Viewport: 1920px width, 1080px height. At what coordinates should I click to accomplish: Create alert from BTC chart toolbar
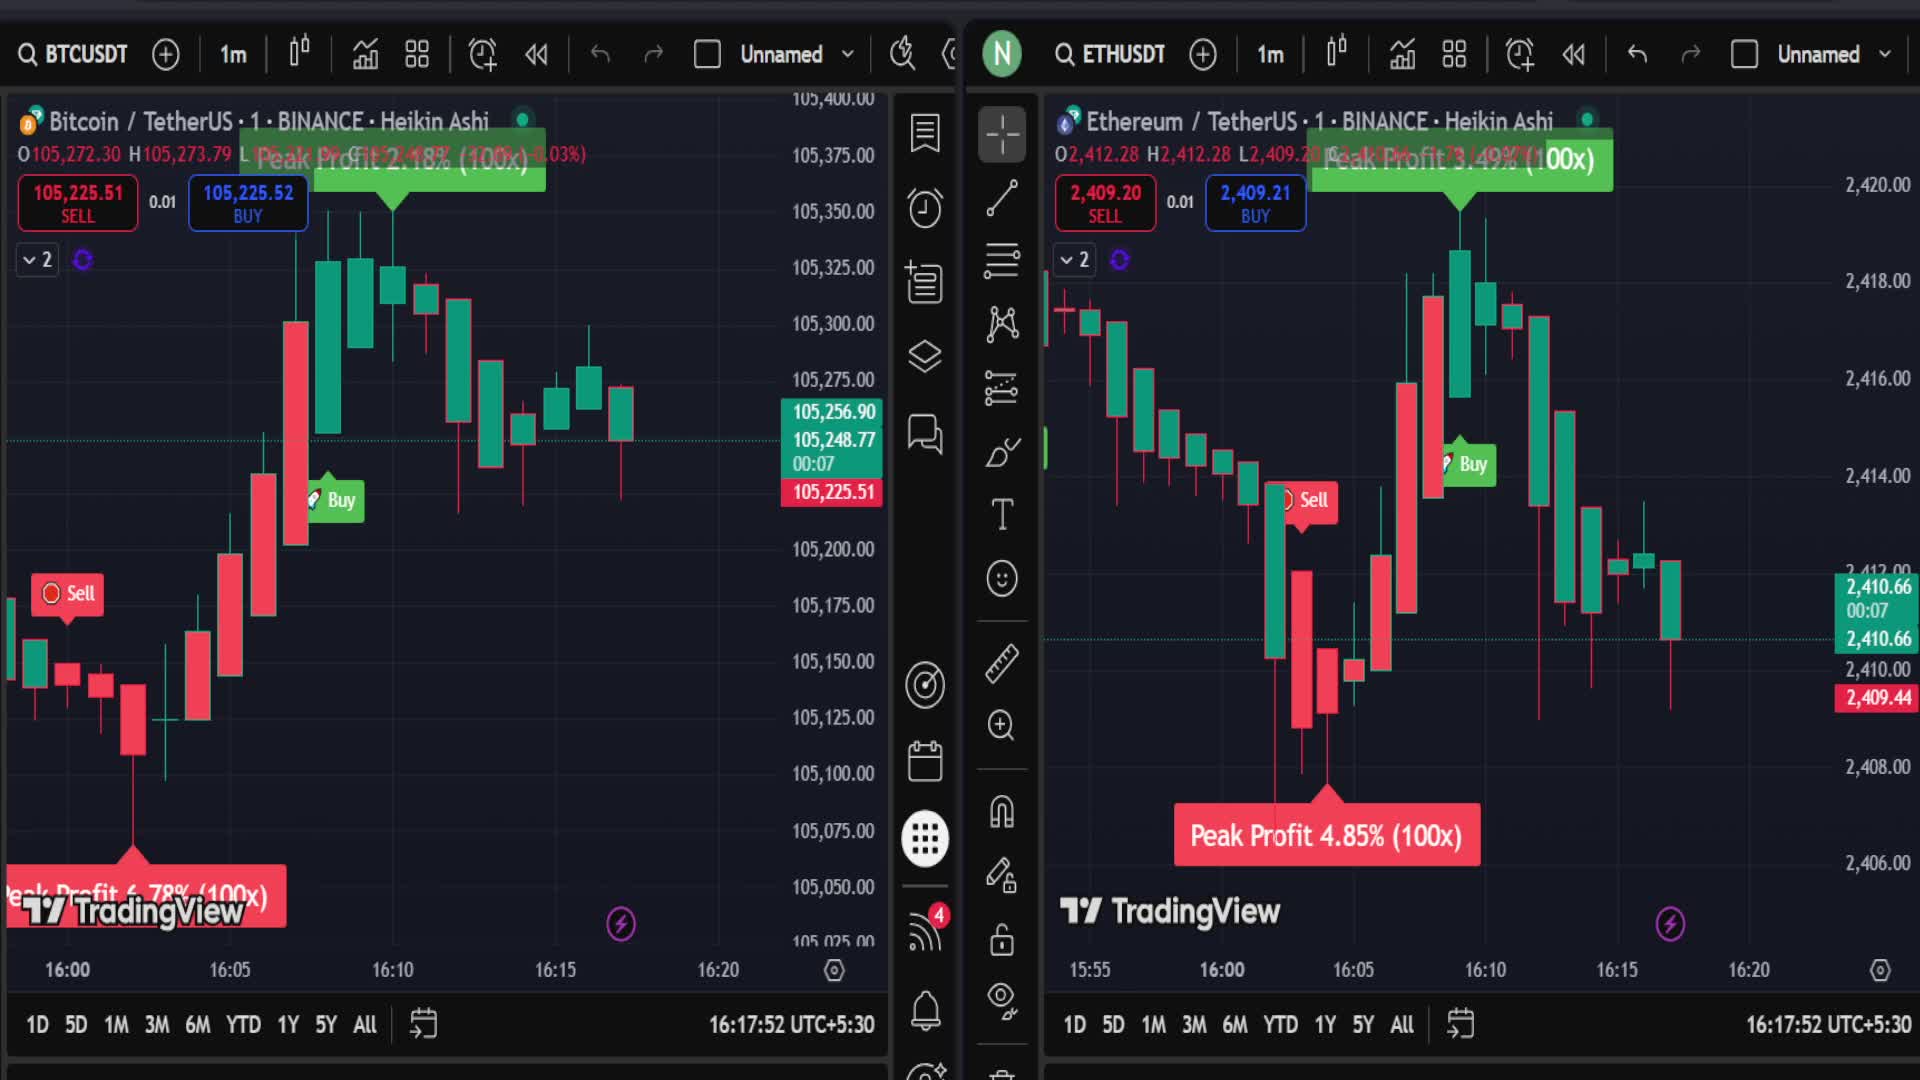coord(483,54)
